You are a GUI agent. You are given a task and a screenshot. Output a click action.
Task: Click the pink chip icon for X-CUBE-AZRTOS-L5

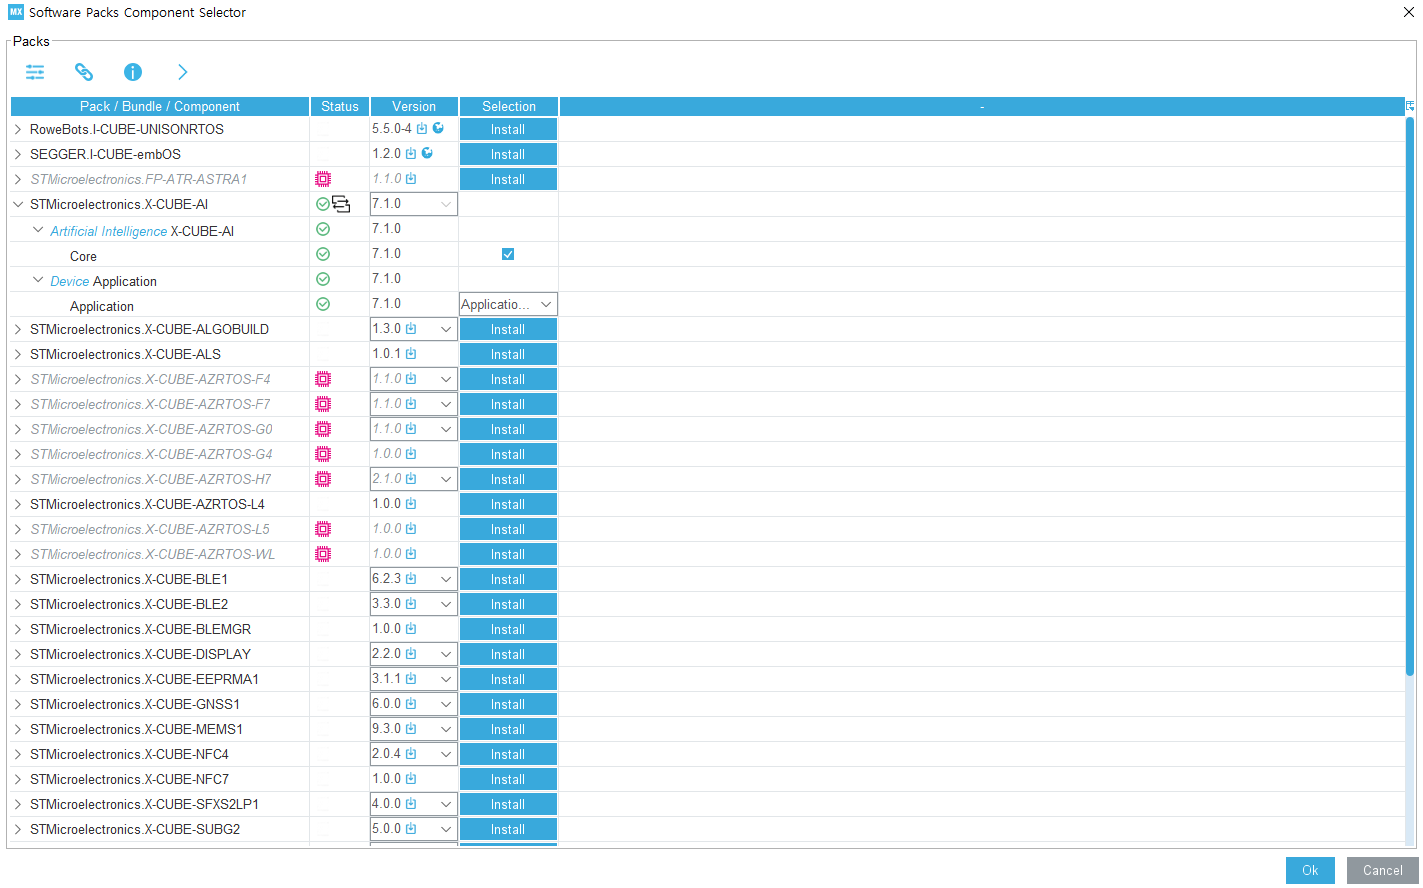pyautogui.click(x=323, y=529)
